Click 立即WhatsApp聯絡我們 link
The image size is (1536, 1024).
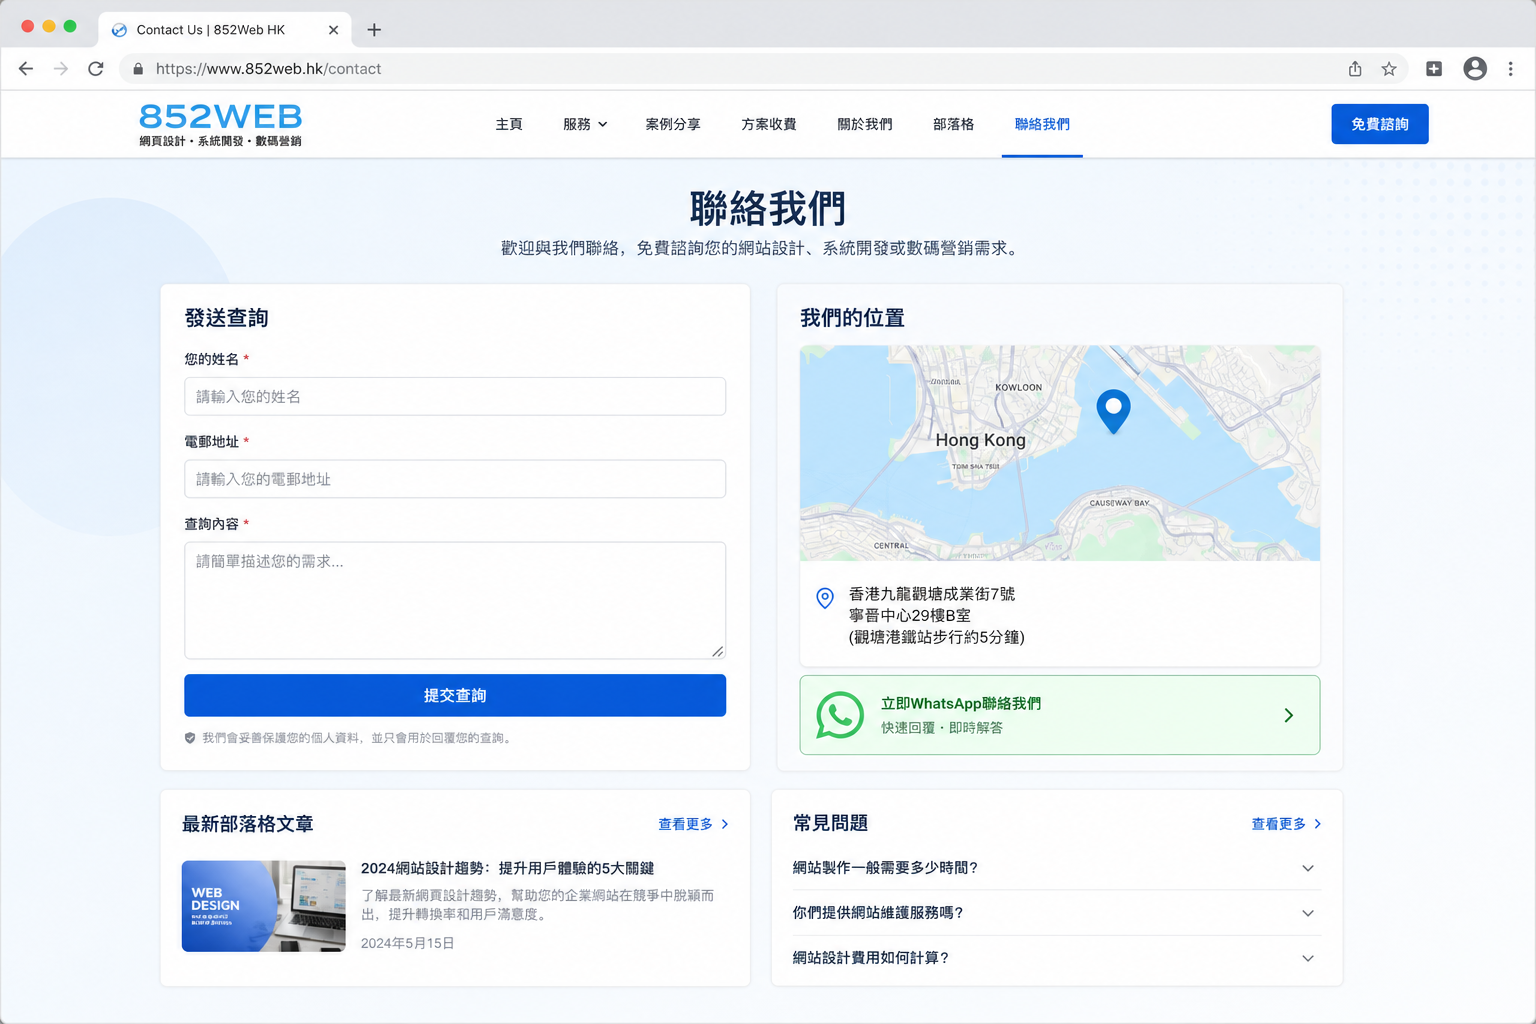pos(961,703)
